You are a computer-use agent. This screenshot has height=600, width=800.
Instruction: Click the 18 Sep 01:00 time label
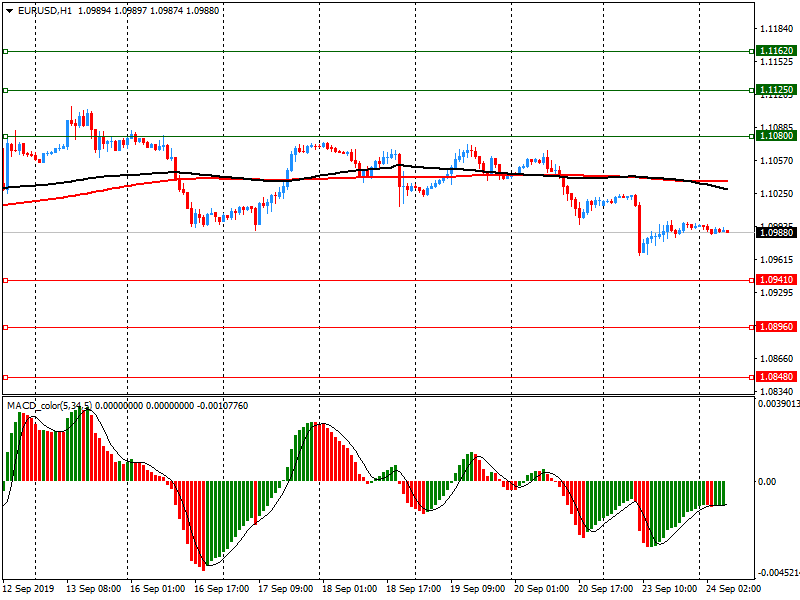pos(349,589)
